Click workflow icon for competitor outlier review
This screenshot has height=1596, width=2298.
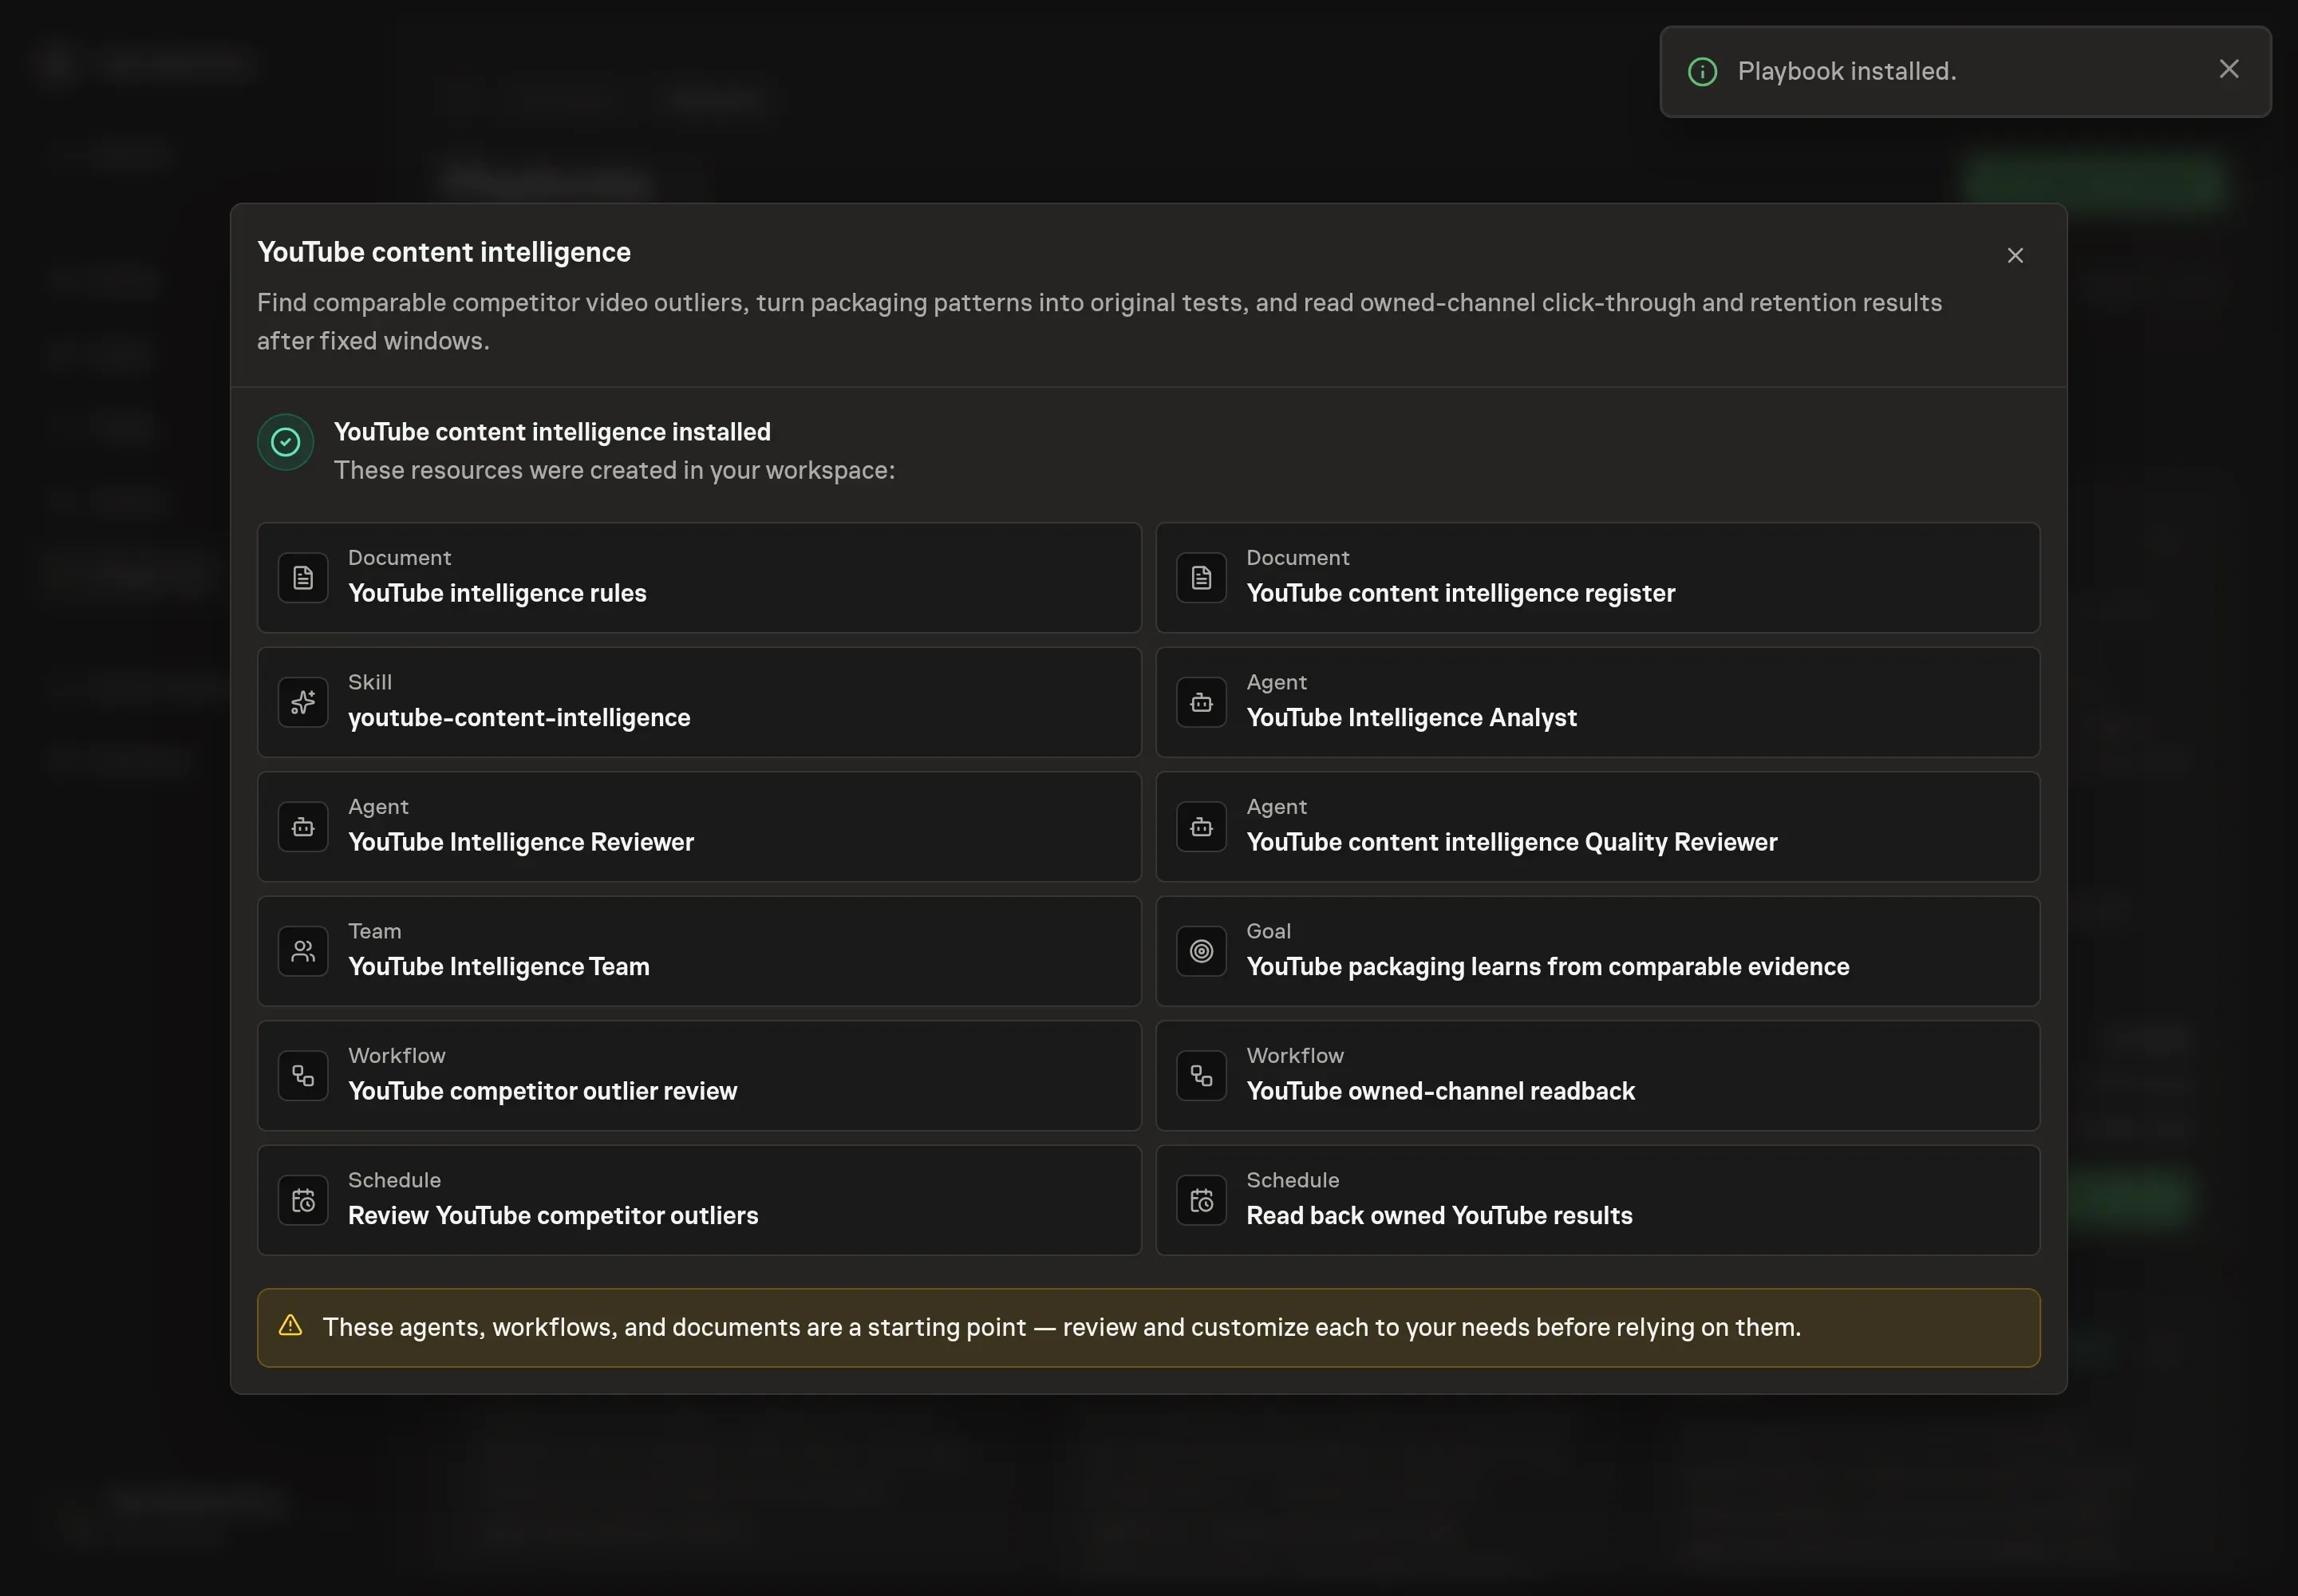pyautogui.click(x=303, y=1076)
